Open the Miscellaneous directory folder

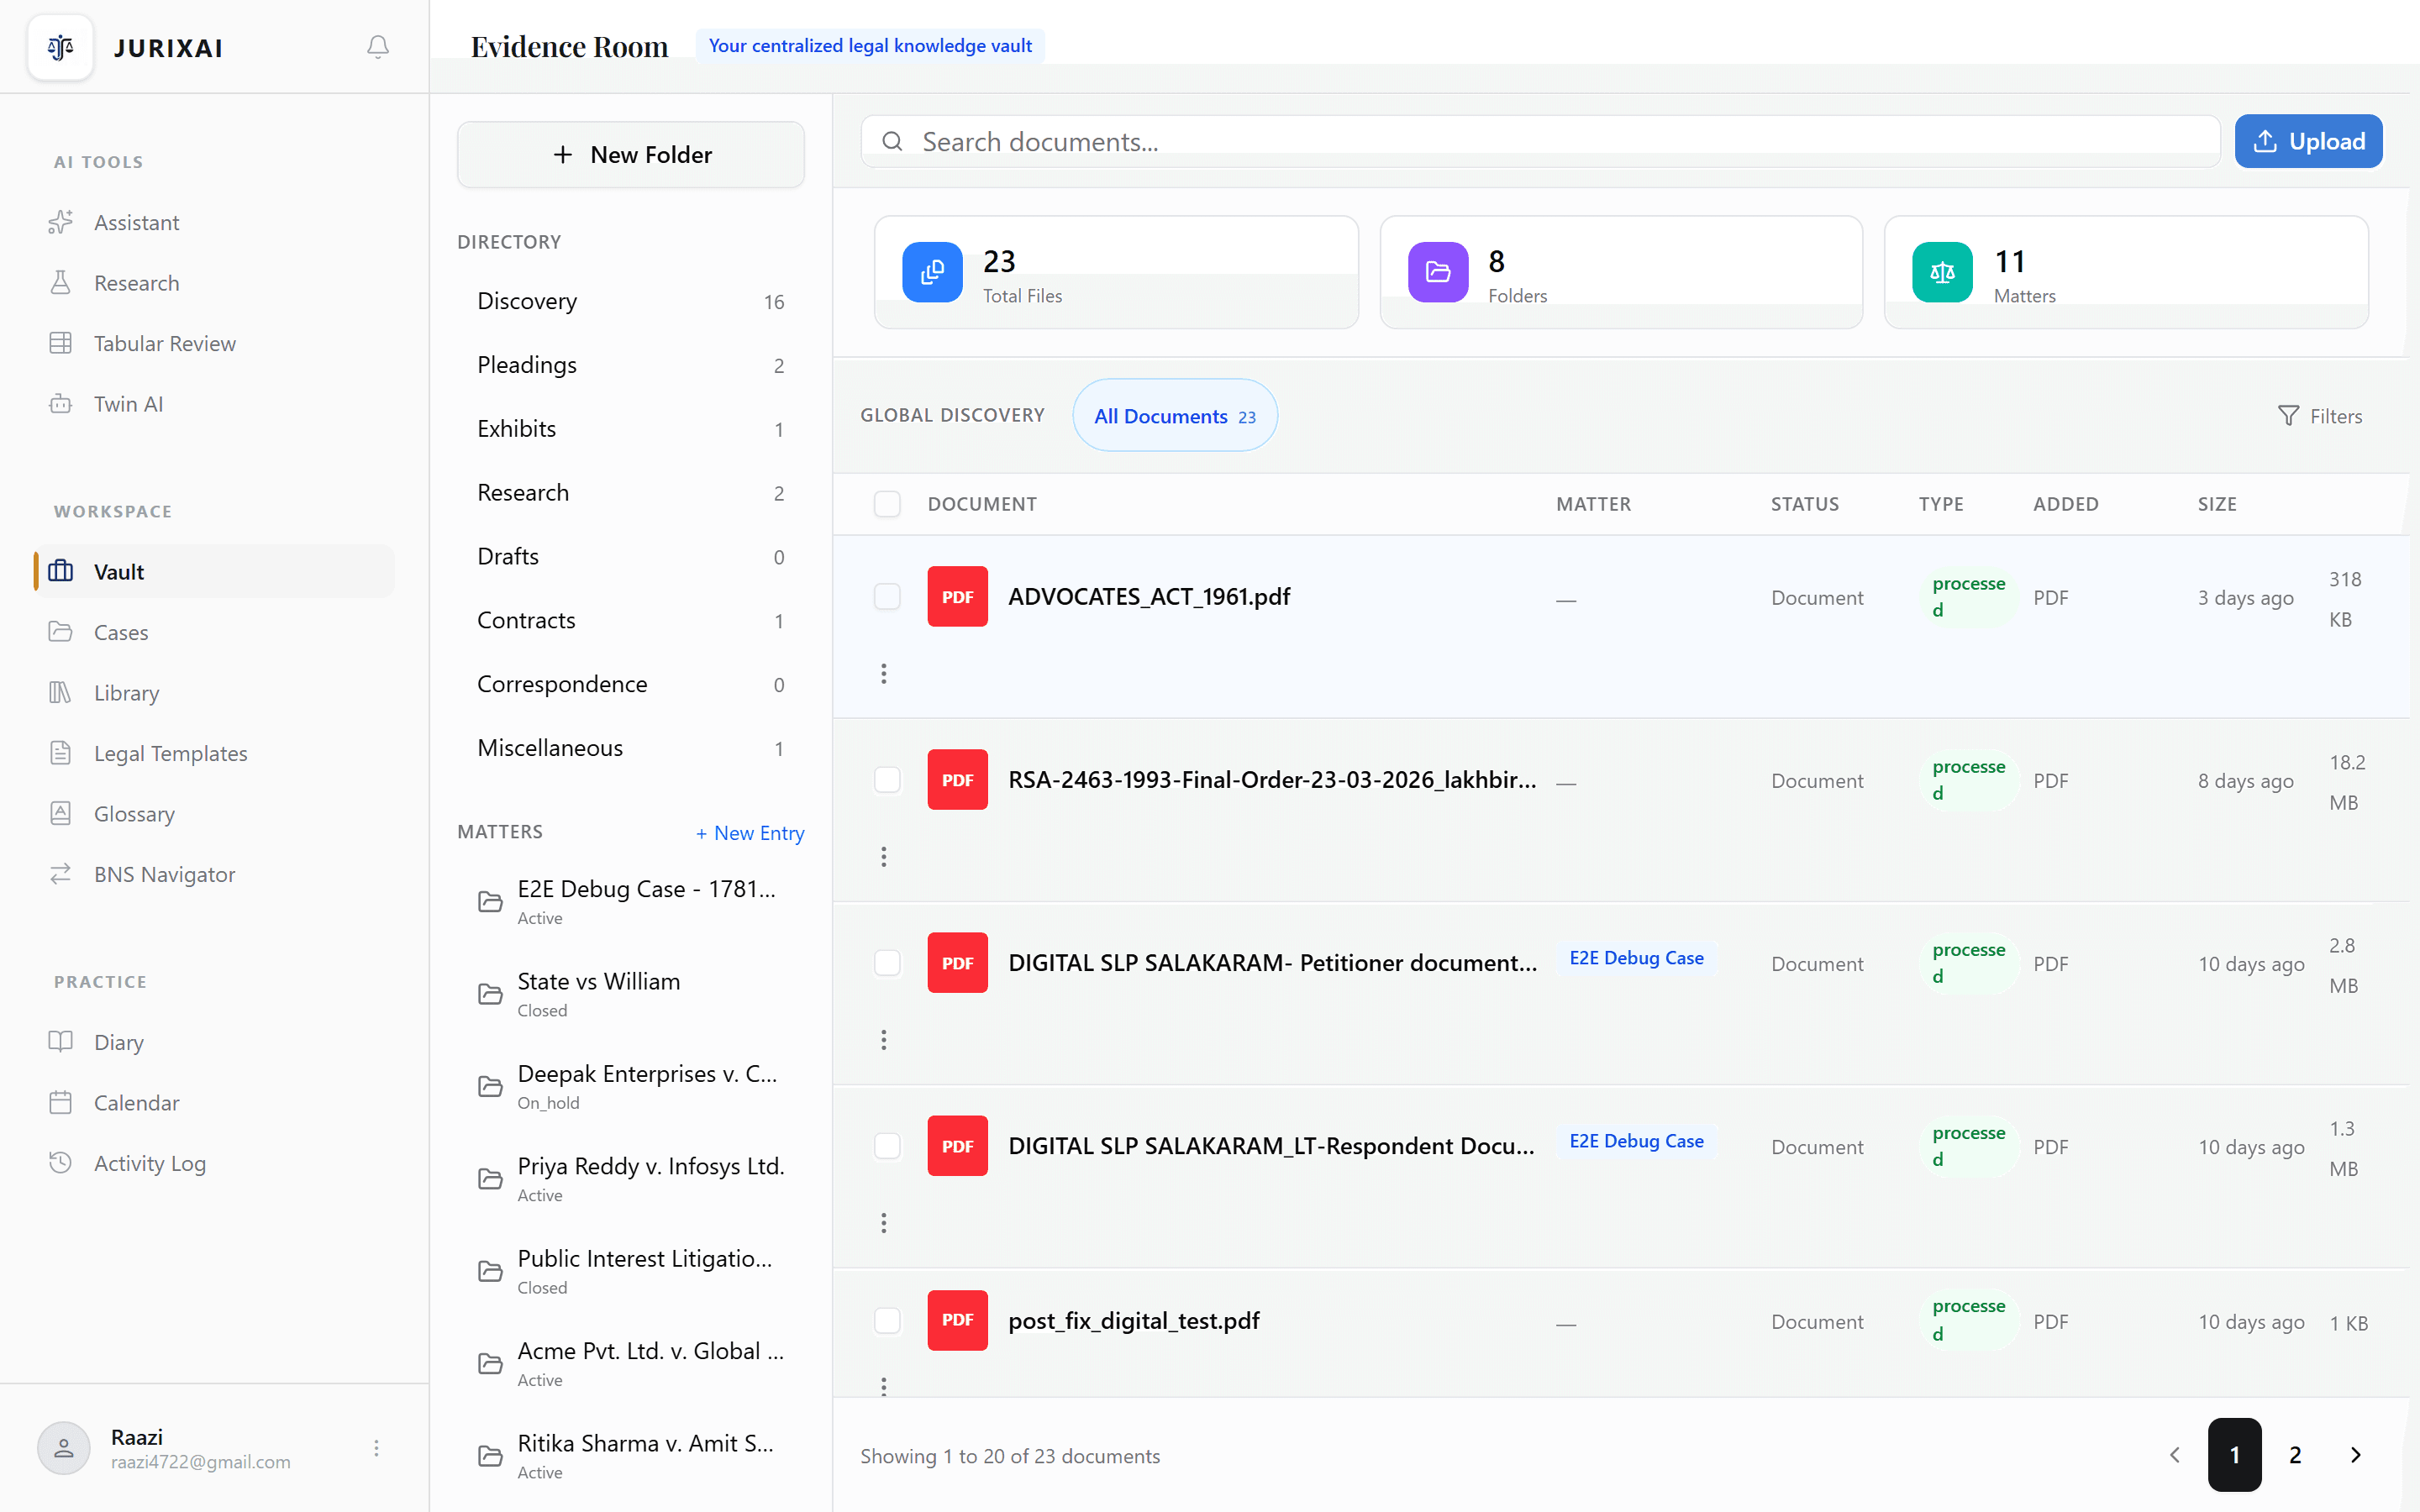631,748
